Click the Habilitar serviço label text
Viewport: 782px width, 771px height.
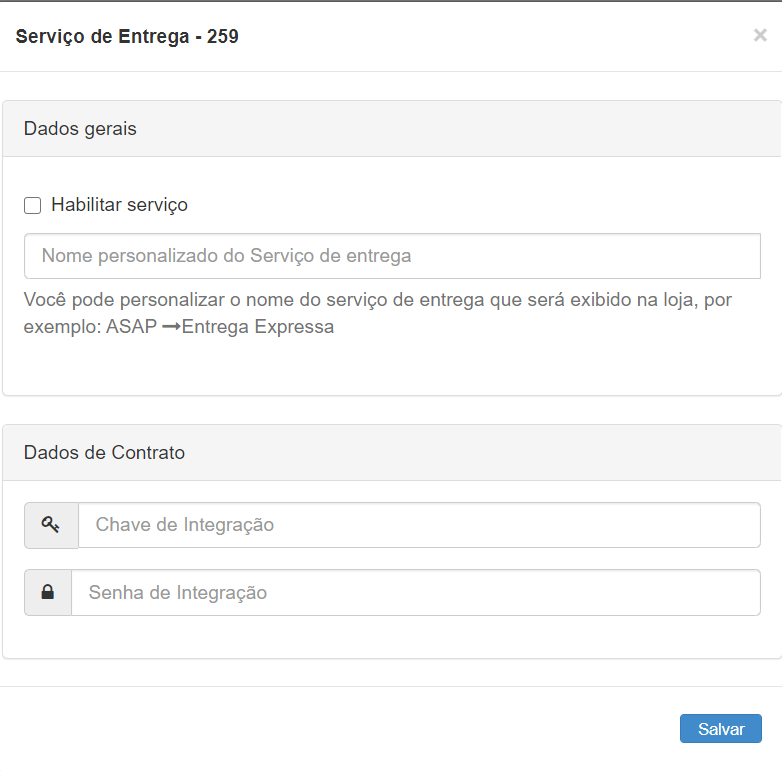[119, 205]
